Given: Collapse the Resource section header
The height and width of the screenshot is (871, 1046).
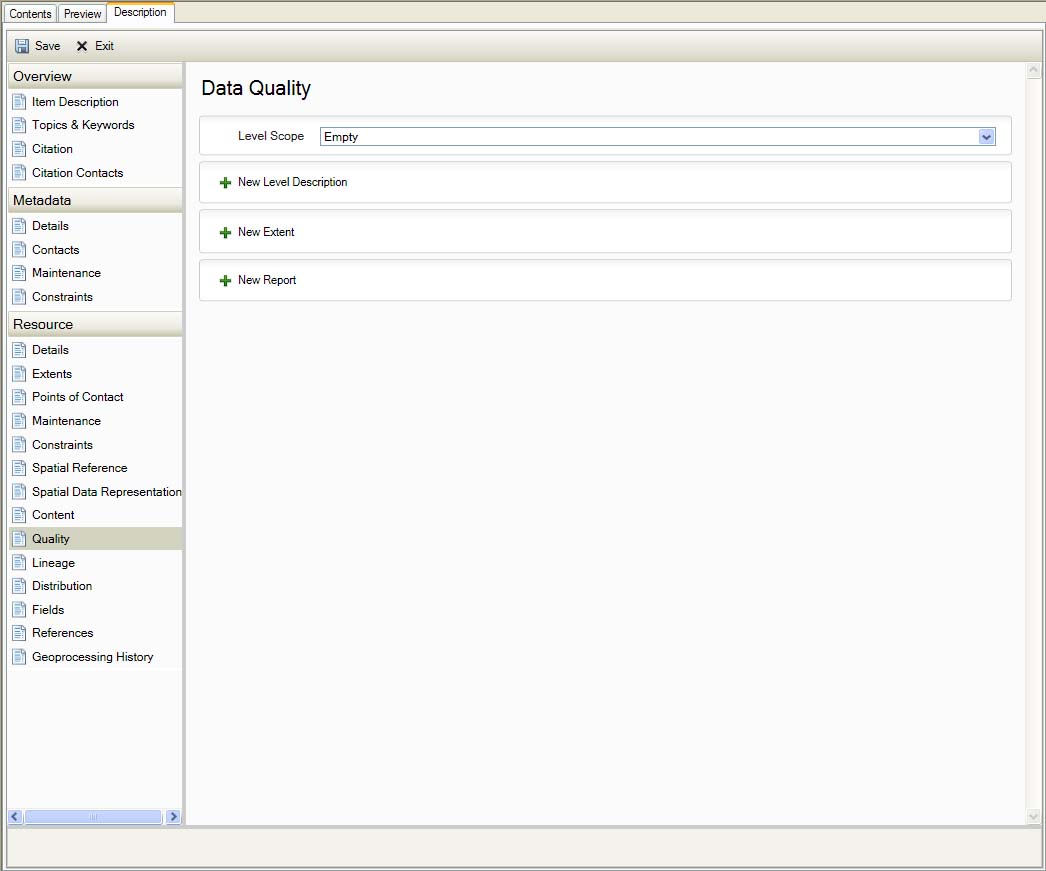Looking at the screenshot, I should [x=95, y=324].
